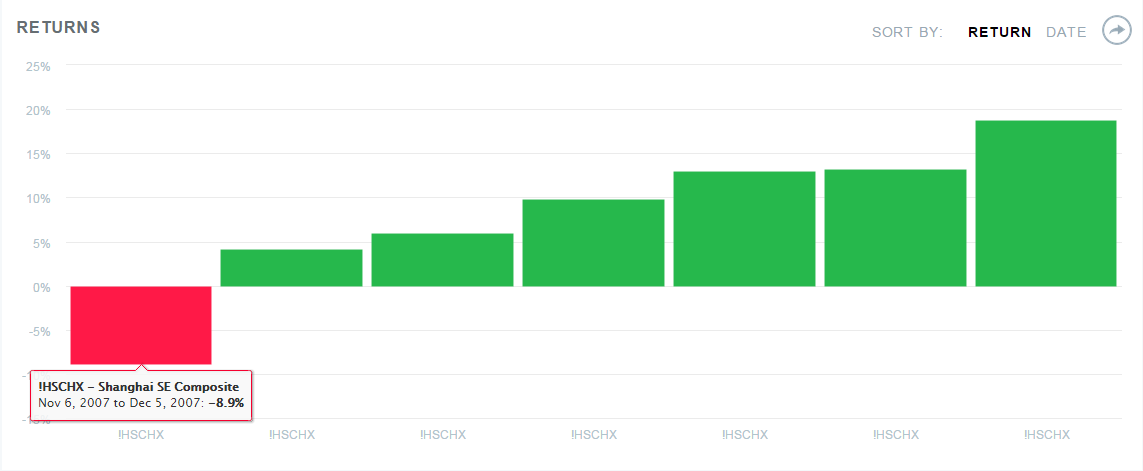Click the share arrow icon
The image size is (1143, 471).
coord(1116,31)
